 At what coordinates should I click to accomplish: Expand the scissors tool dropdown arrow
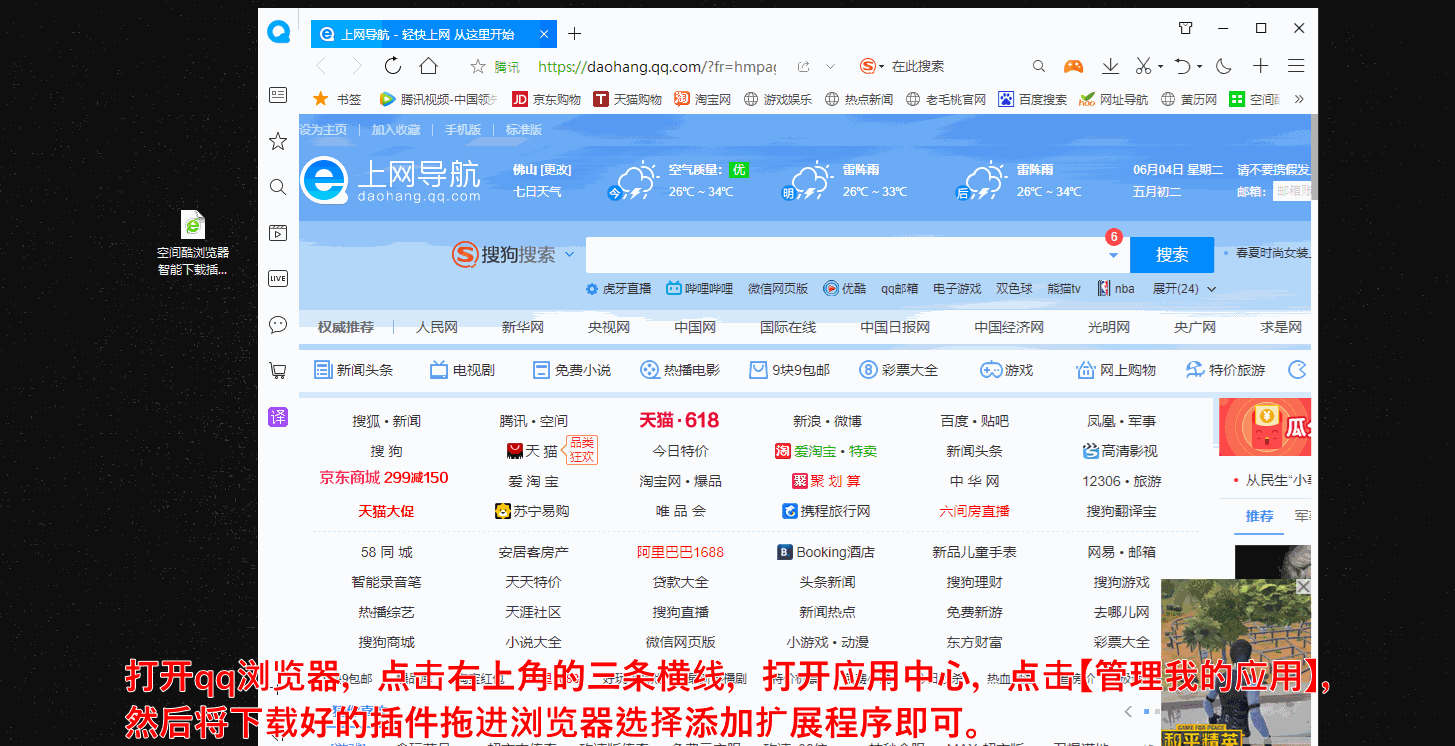pyautogui.click(x=1160, y=67)
